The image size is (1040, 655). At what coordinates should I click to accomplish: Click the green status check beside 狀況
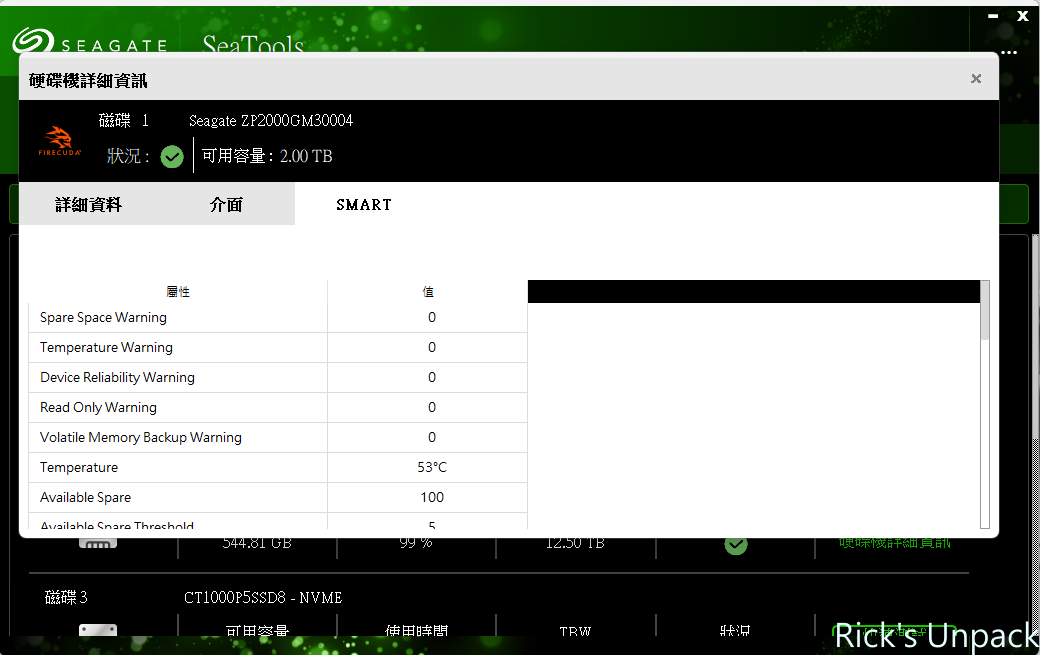coord(171,156)
